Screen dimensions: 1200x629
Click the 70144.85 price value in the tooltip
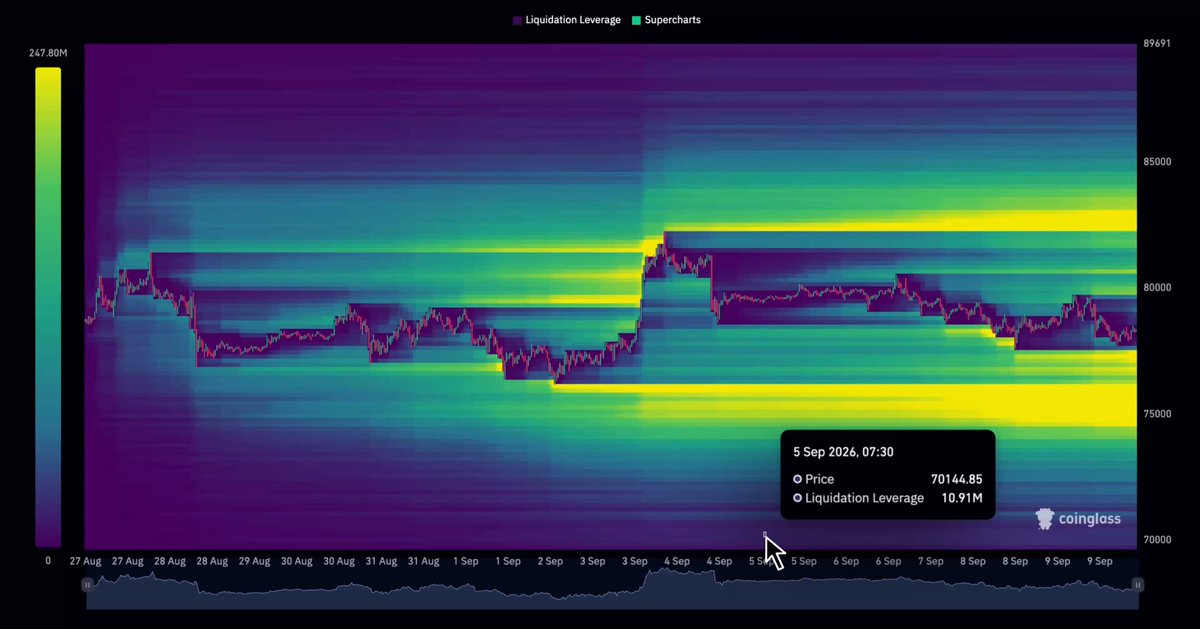(x=956, y=479)
